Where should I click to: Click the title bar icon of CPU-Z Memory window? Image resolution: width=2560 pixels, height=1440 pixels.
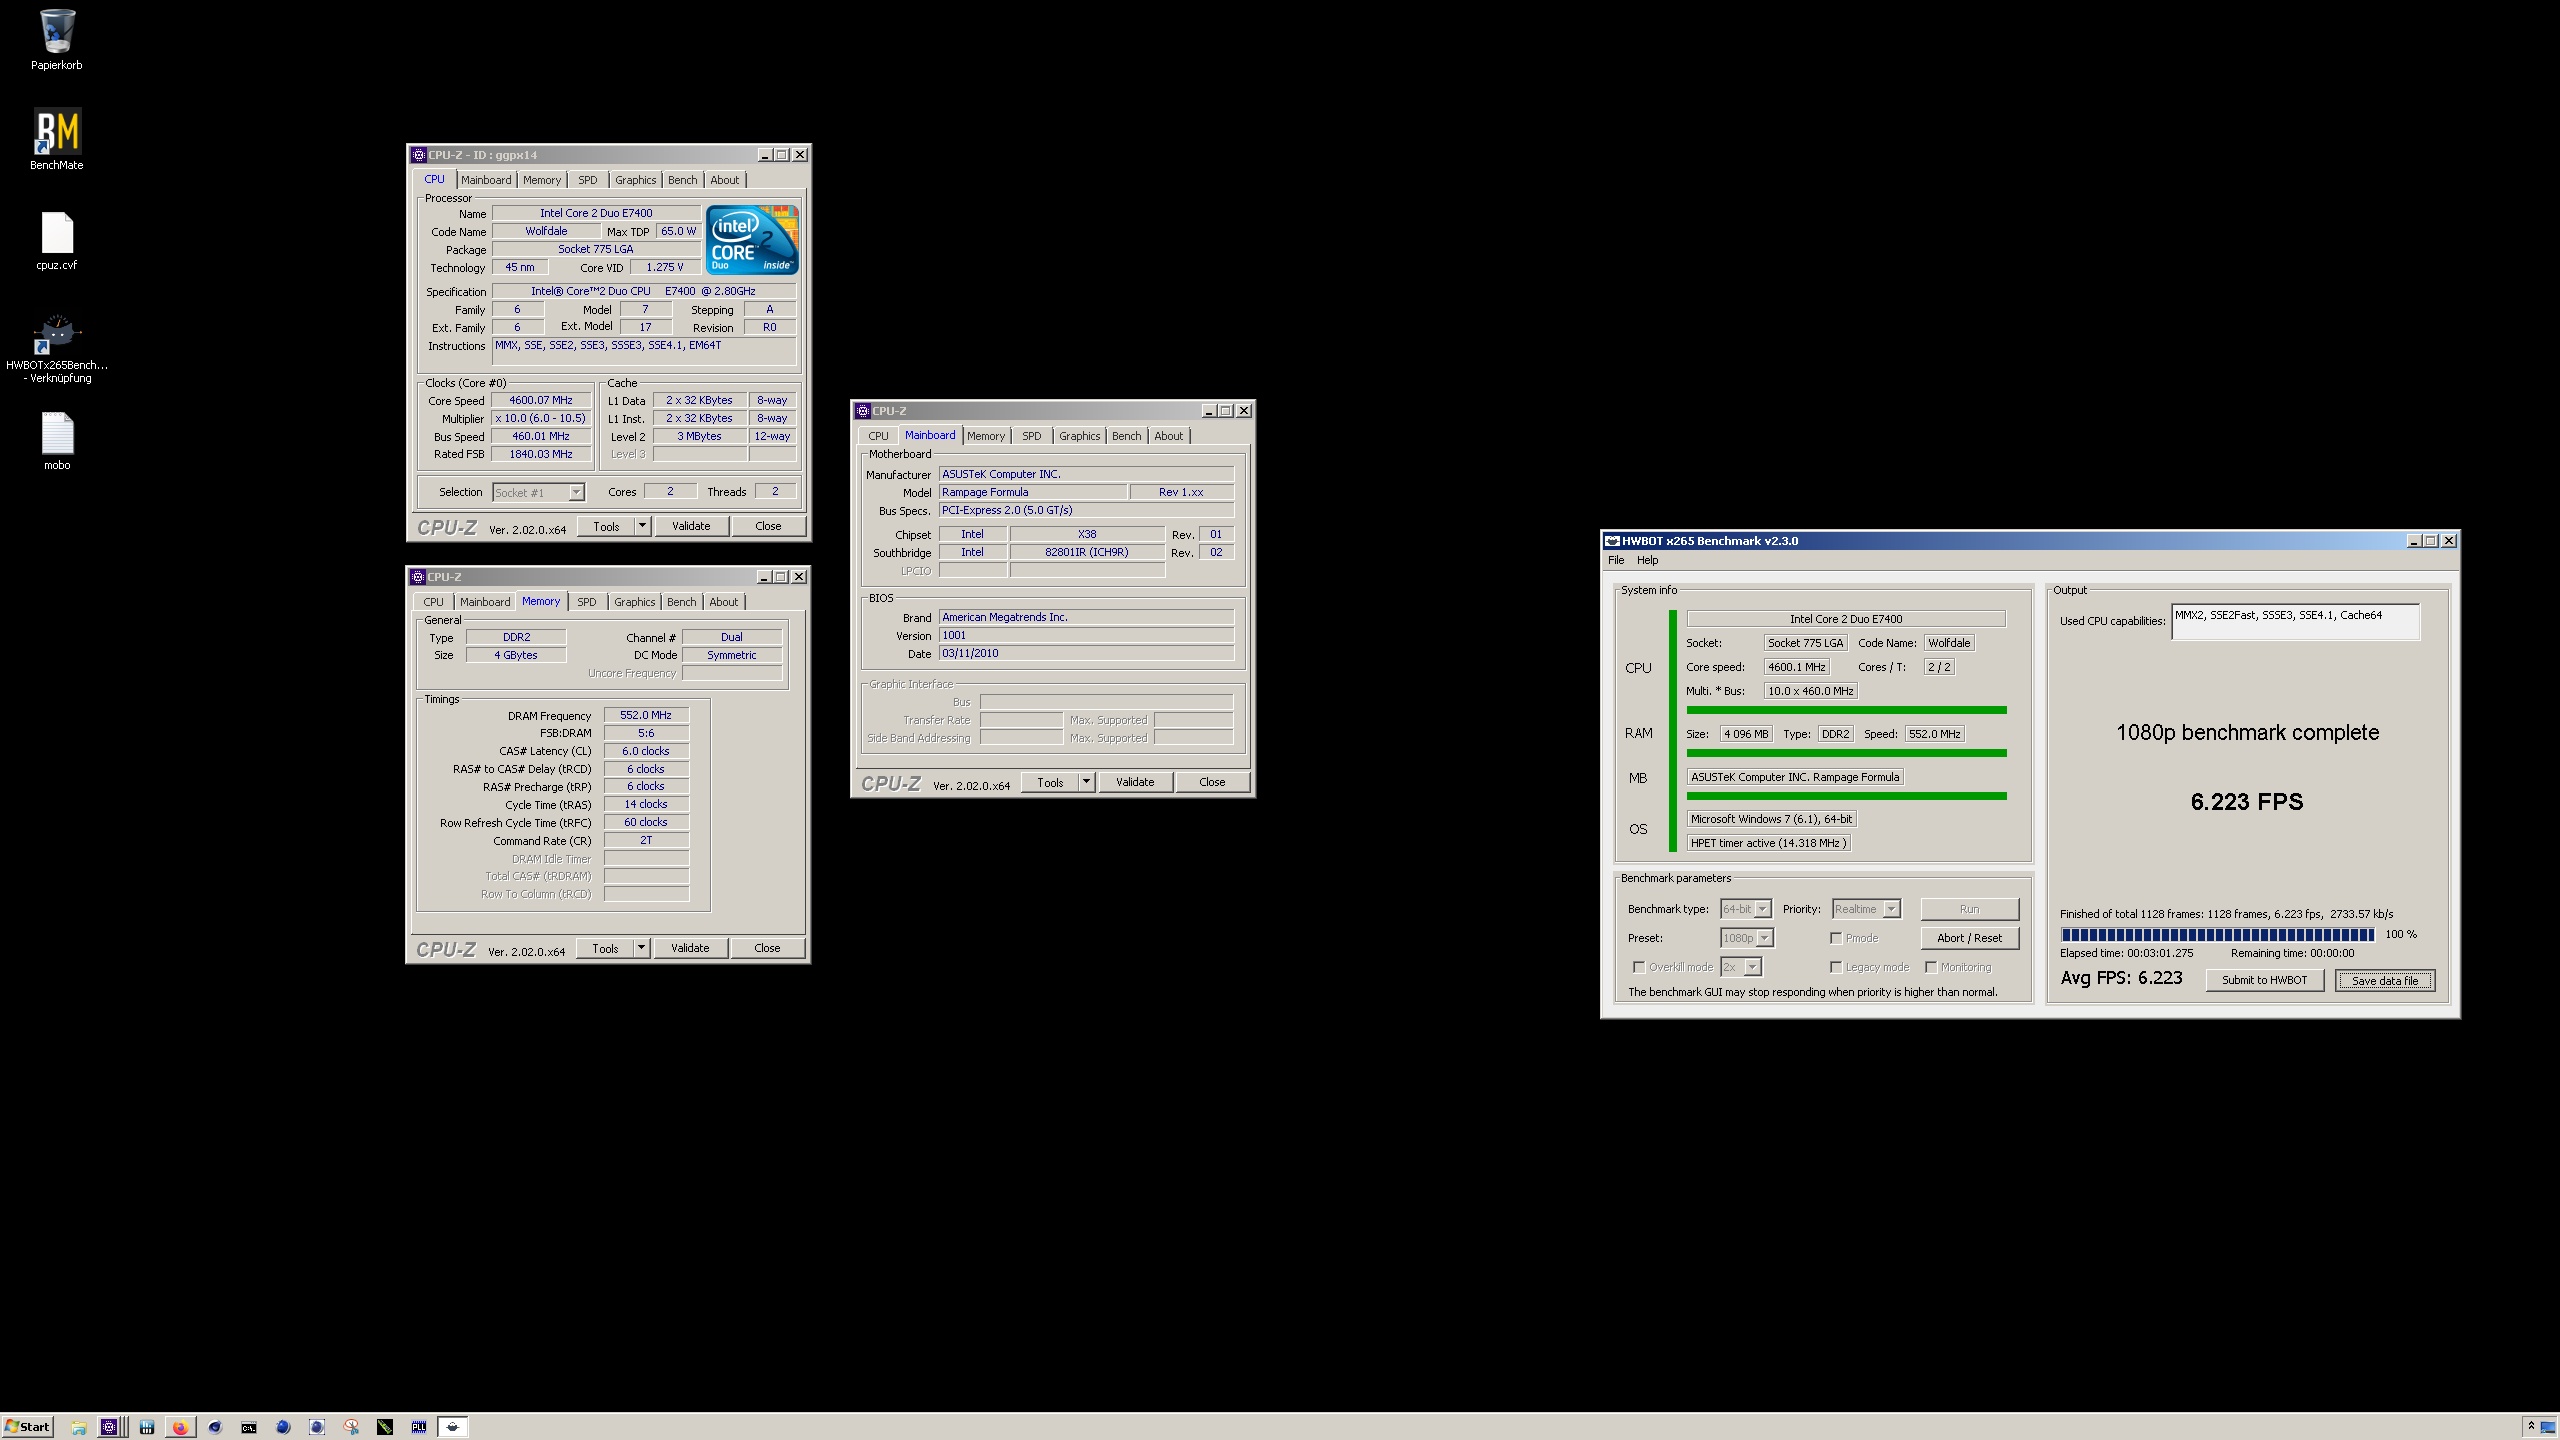418,577
